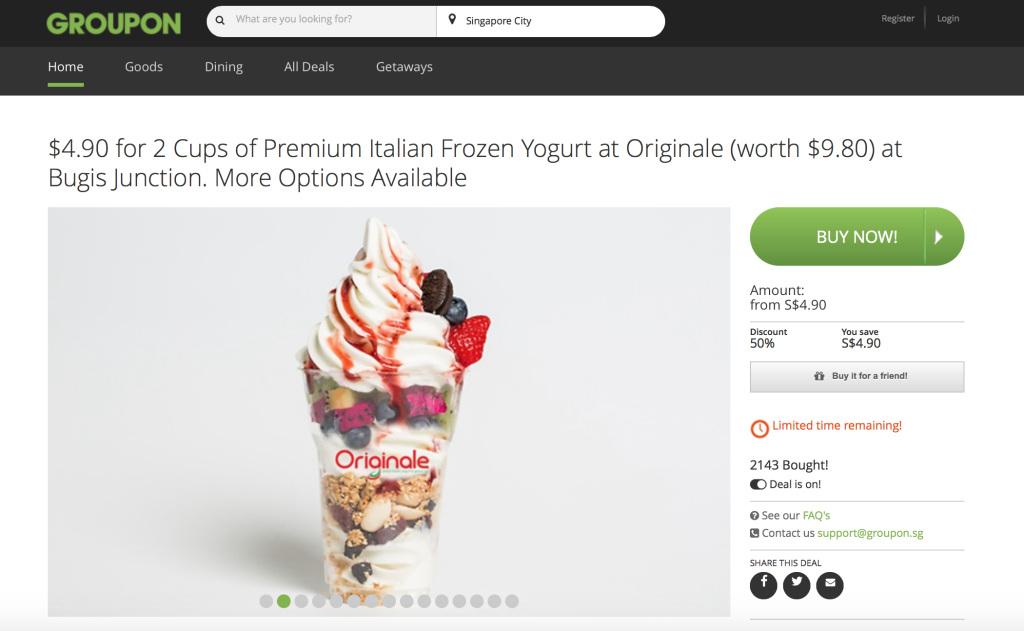Select the first carousel dot
The image size is (1024, 631).
tap(266, 601)
